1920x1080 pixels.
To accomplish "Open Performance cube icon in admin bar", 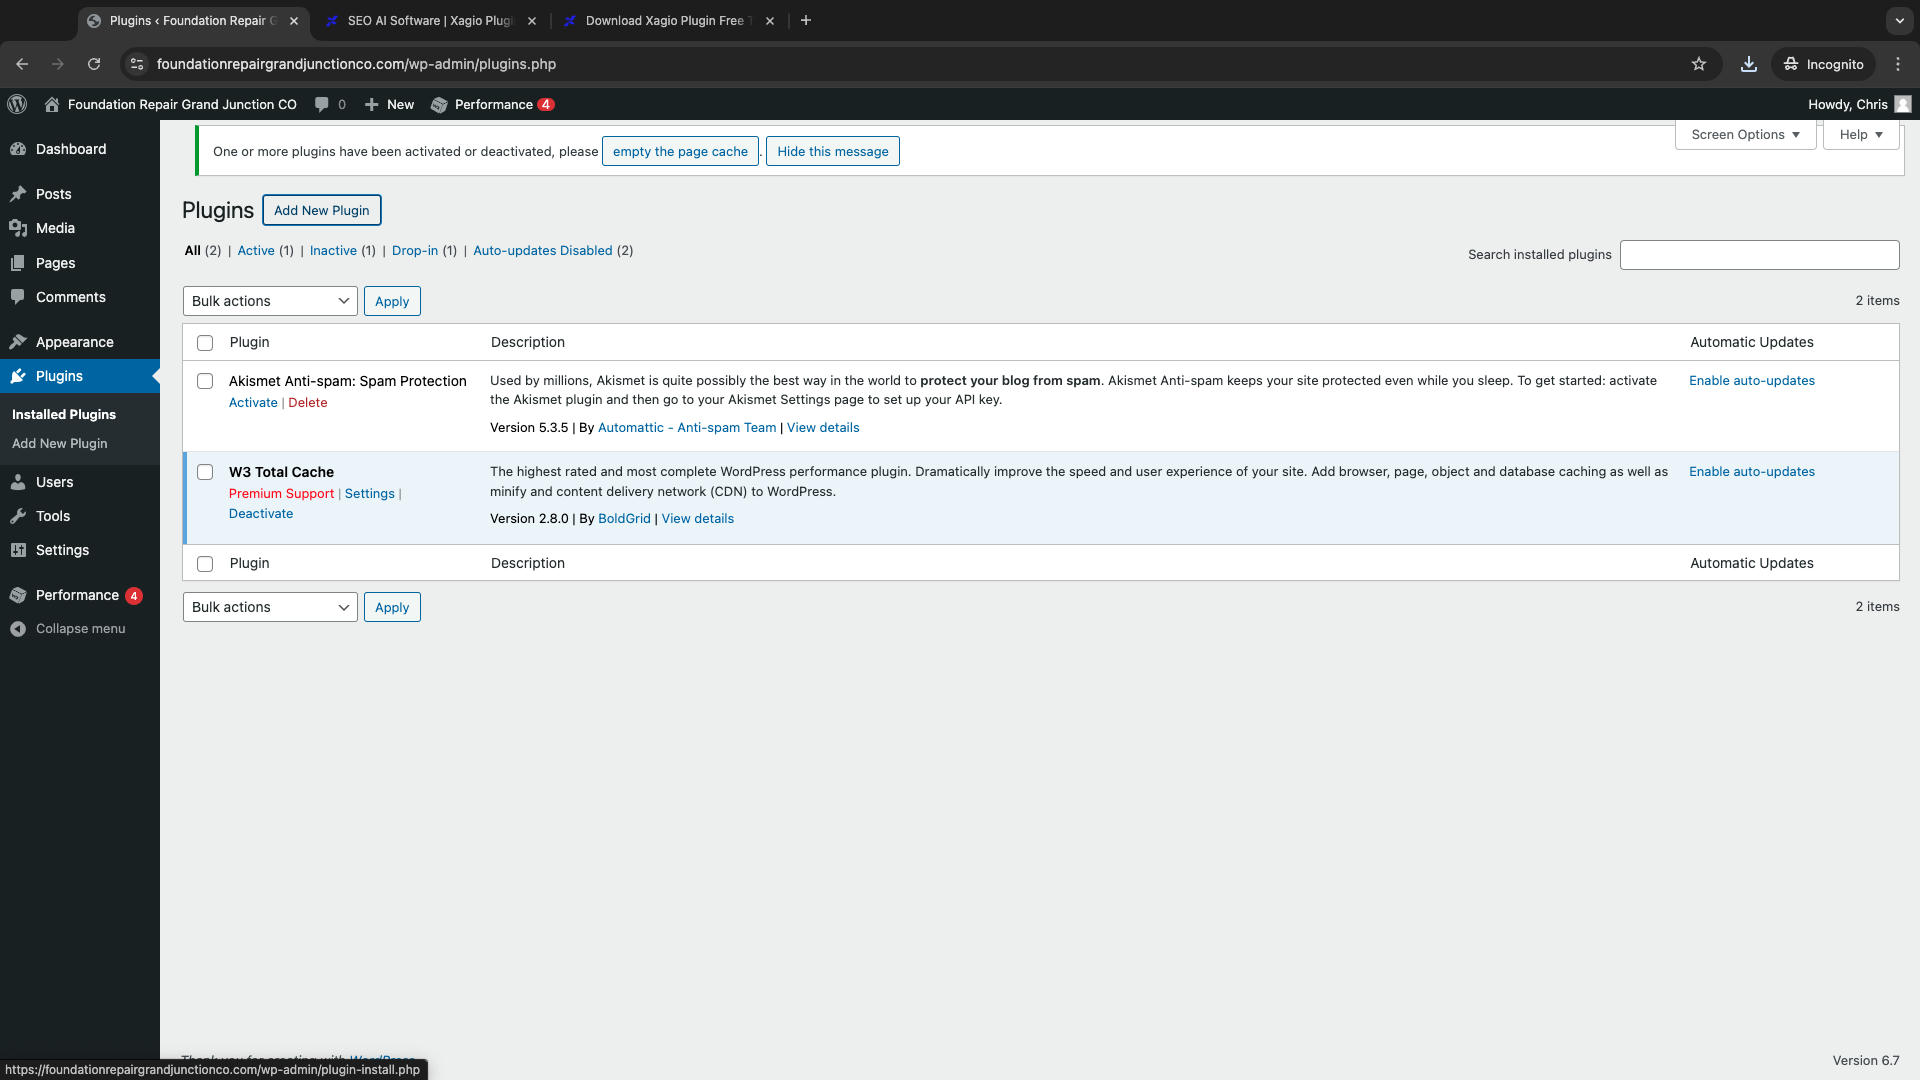I will pos(438,104).
